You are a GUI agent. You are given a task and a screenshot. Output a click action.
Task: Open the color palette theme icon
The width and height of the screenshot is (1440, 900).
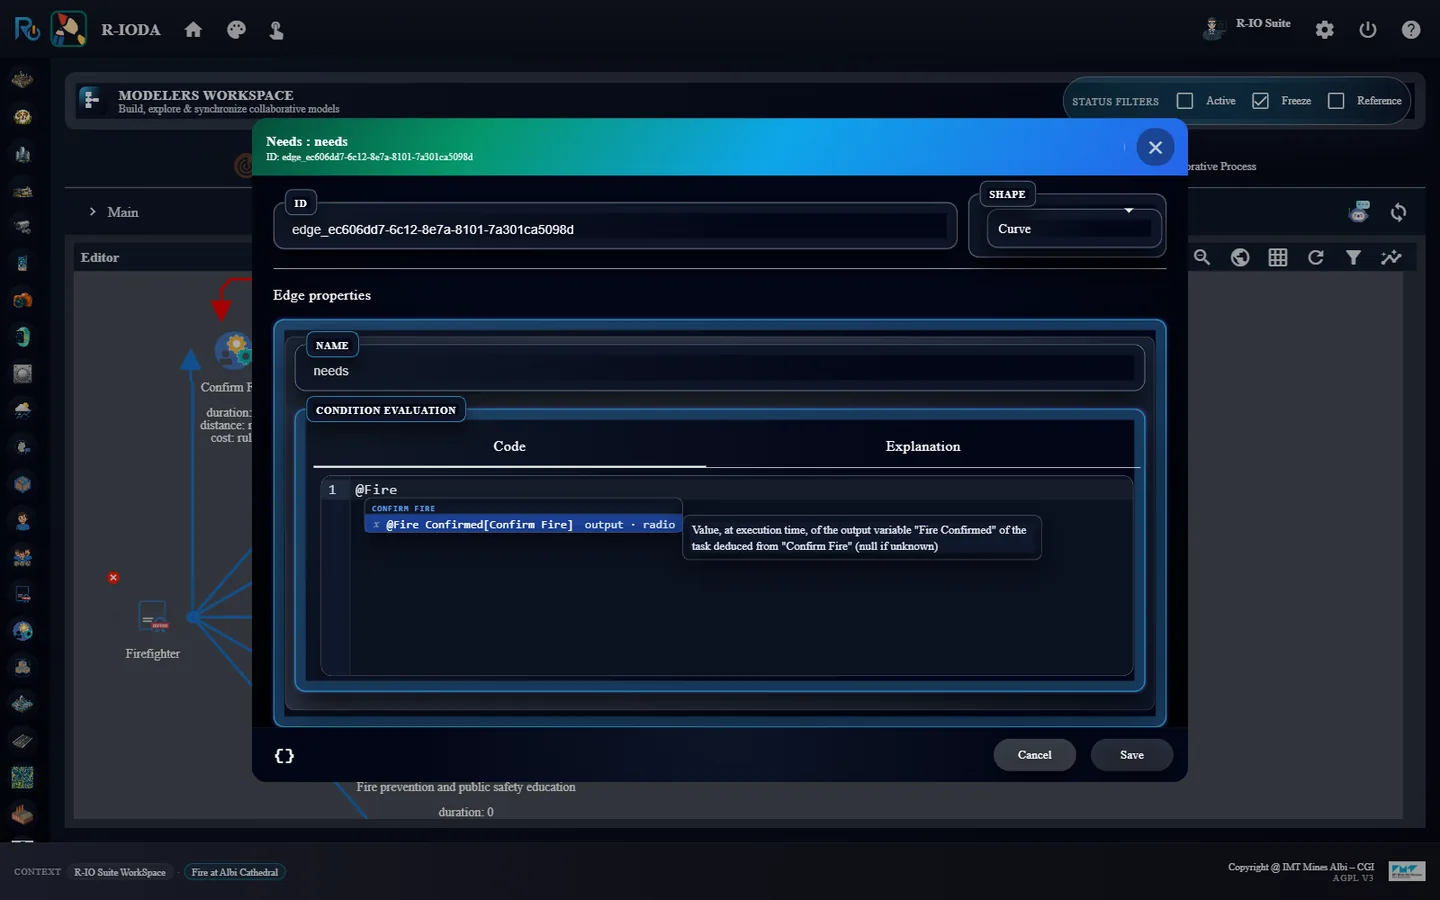236,30
